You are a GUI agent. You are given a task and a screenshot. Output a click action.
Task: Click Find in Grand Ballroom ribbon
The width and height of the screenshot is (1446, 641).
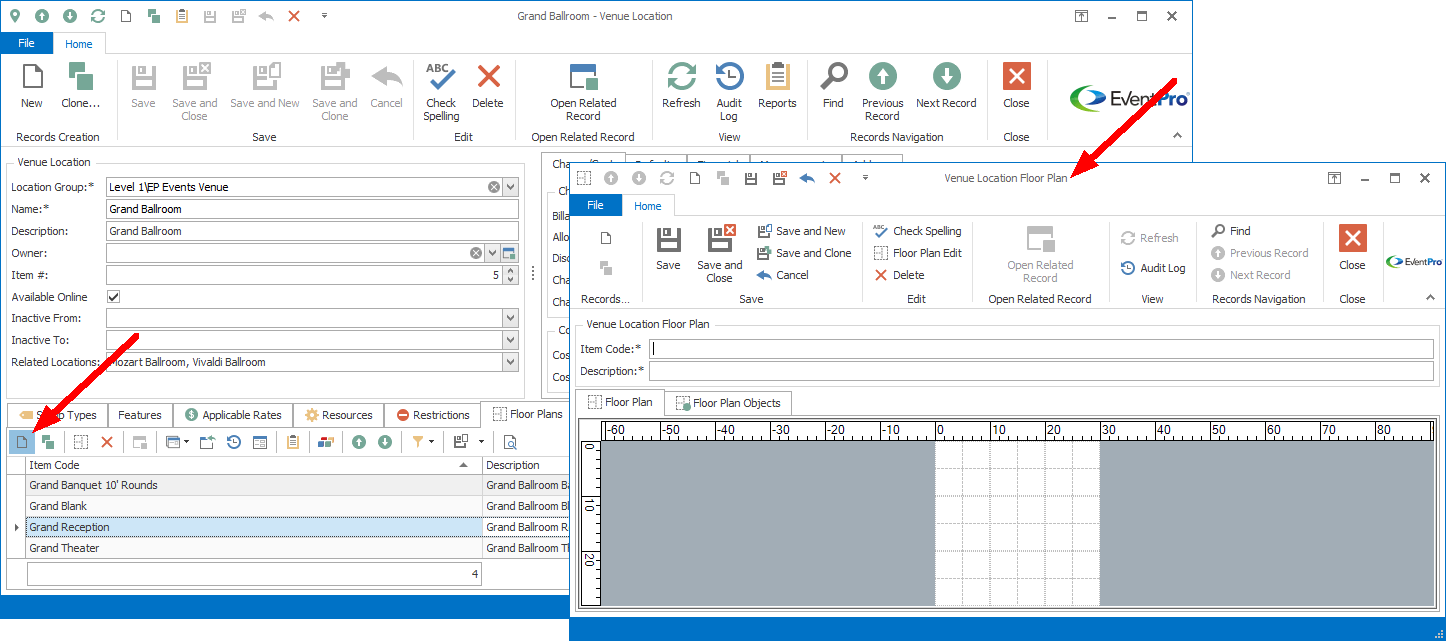(x=833, y=87)
